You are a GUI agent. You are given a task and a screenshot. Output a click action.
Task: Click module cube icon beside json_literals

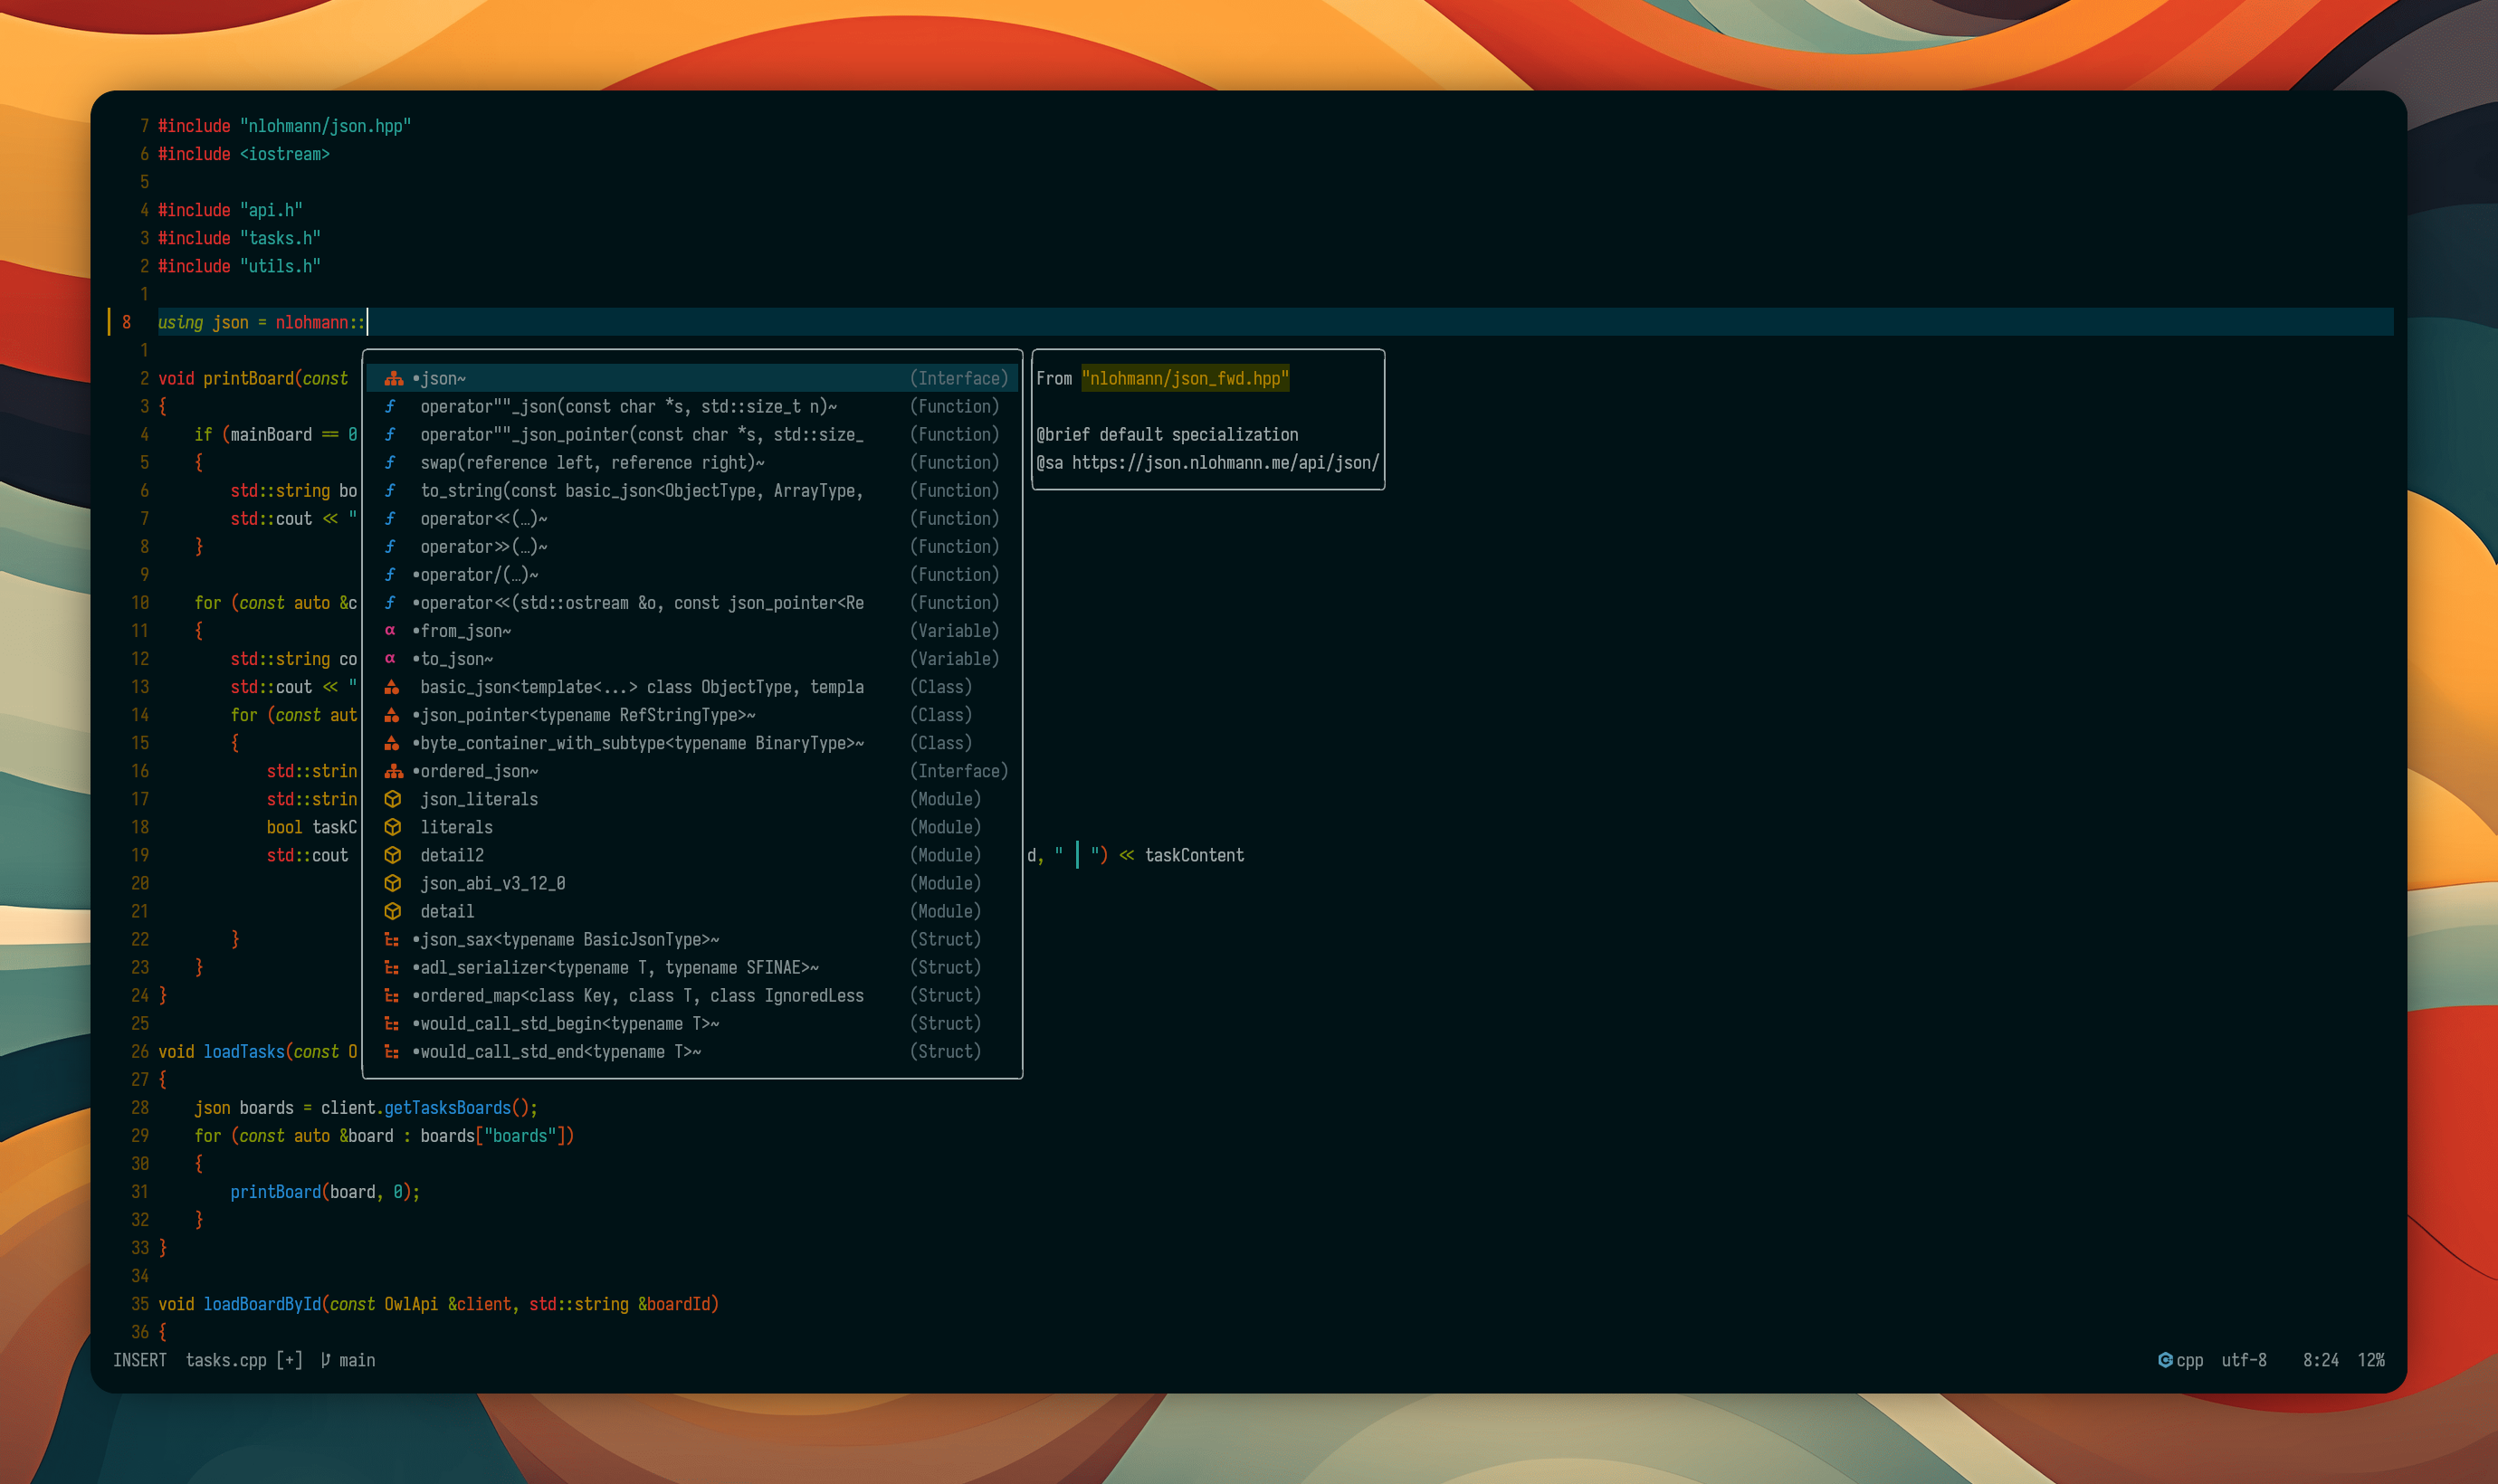(393, 799)
